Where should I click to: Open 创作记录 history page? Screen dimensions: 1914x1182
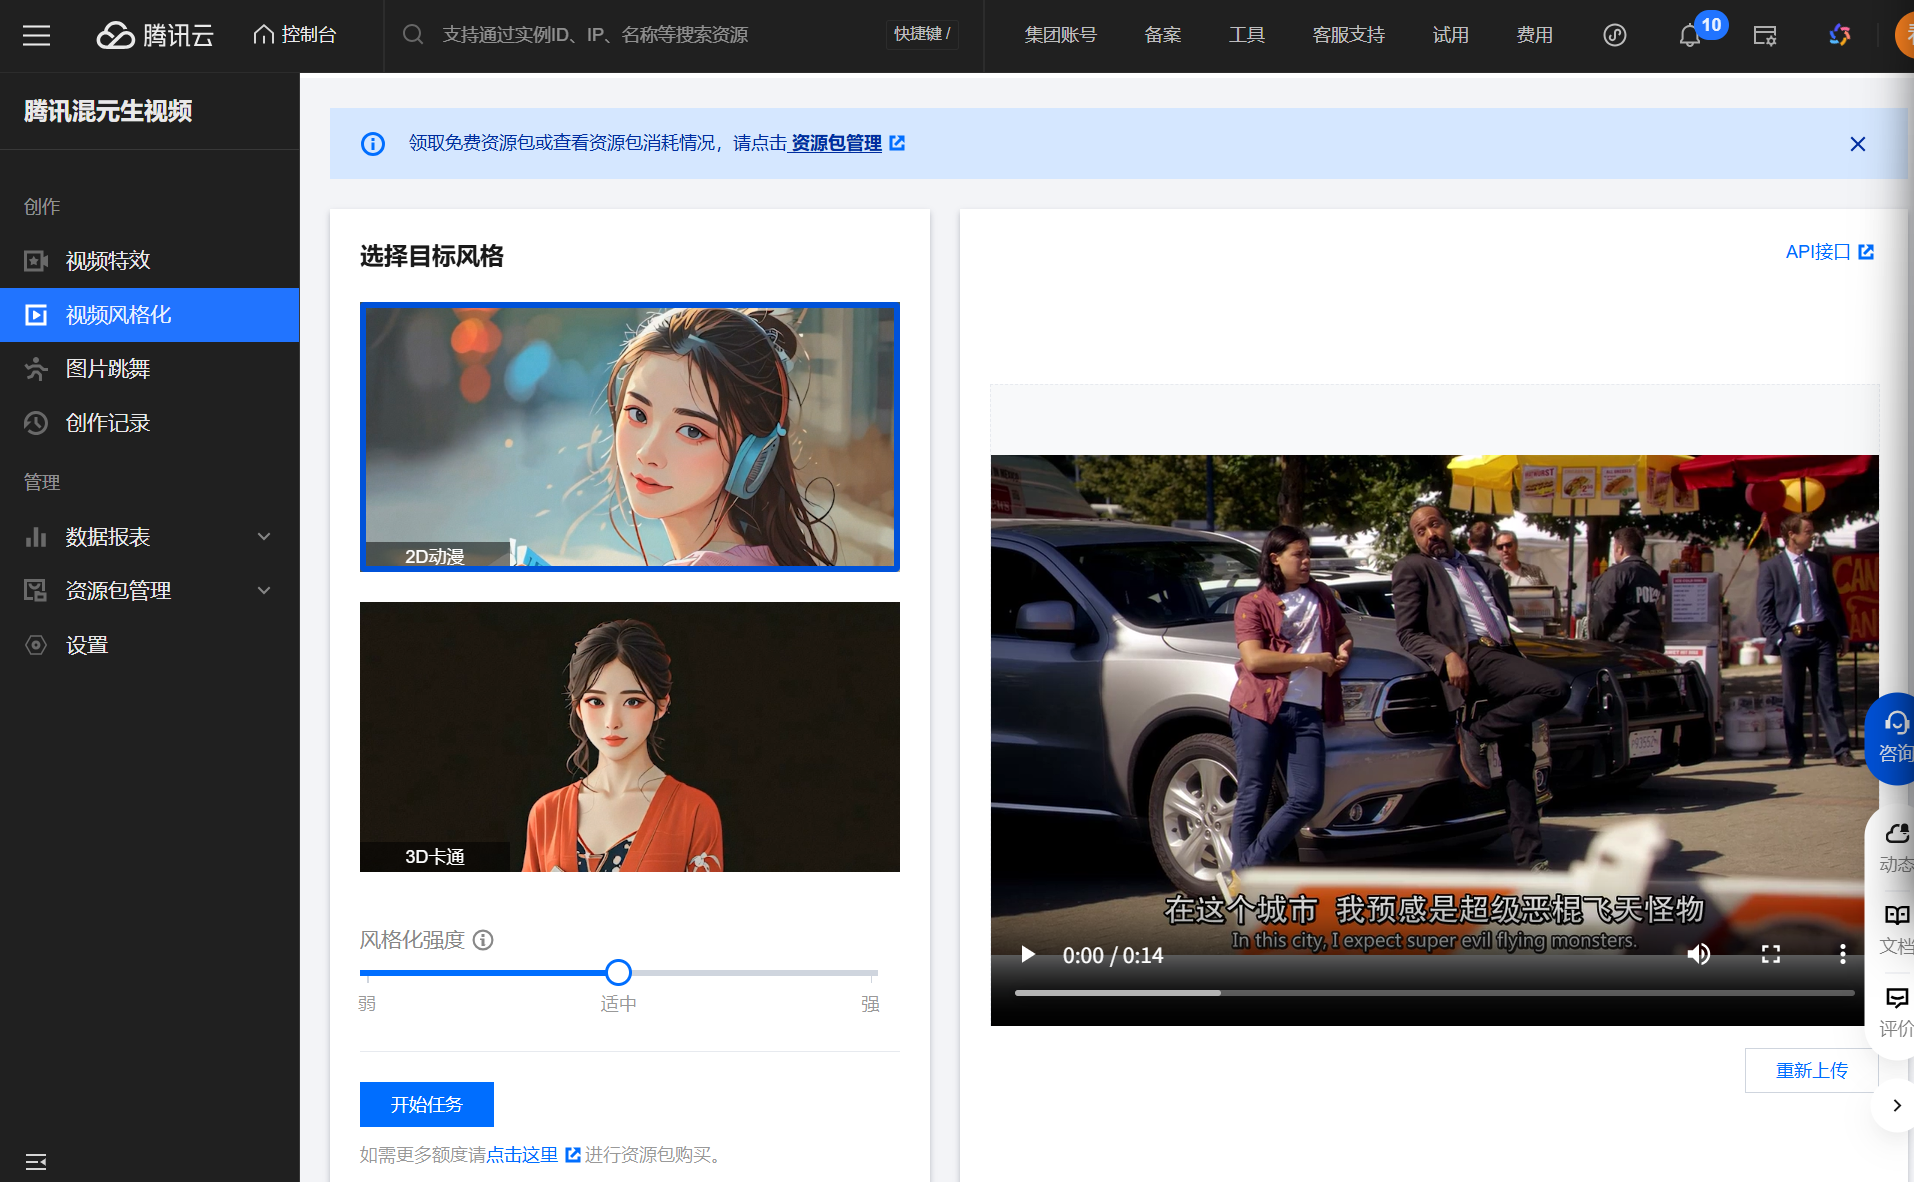[x=150, y=423]
